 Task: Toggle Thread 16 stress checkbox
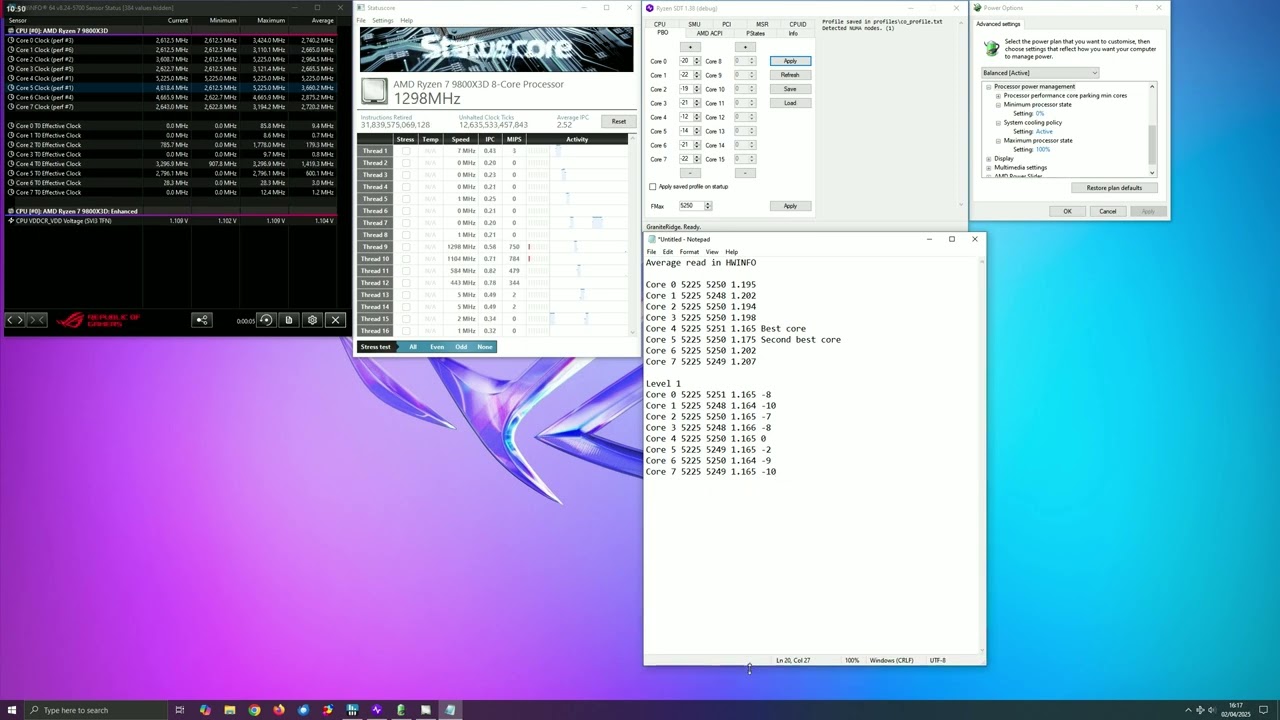tap(405, 331)
